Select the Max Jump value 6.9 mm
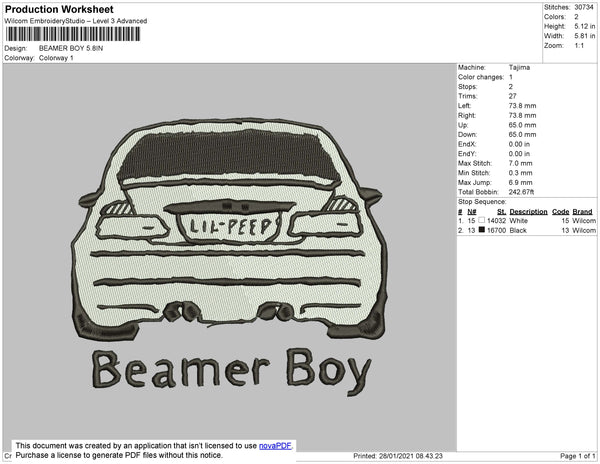Screen dimensions: 600x464 pyautogui.click(x=520, y=182)
